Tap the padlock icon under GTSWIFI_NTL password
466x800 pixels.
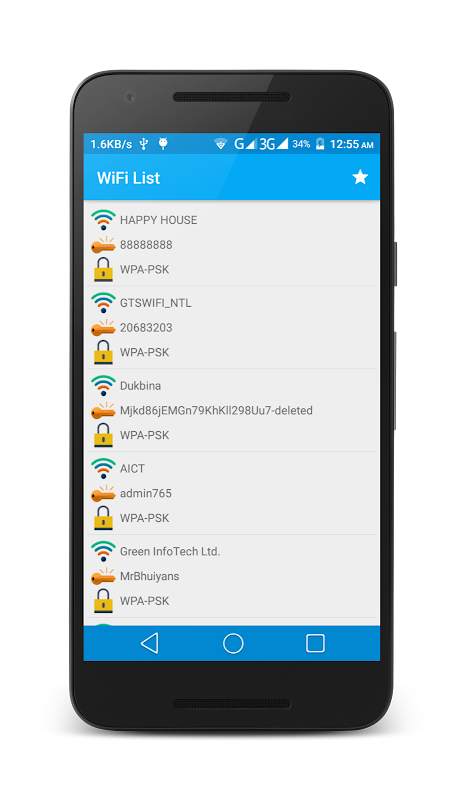[x=103, y=352]
